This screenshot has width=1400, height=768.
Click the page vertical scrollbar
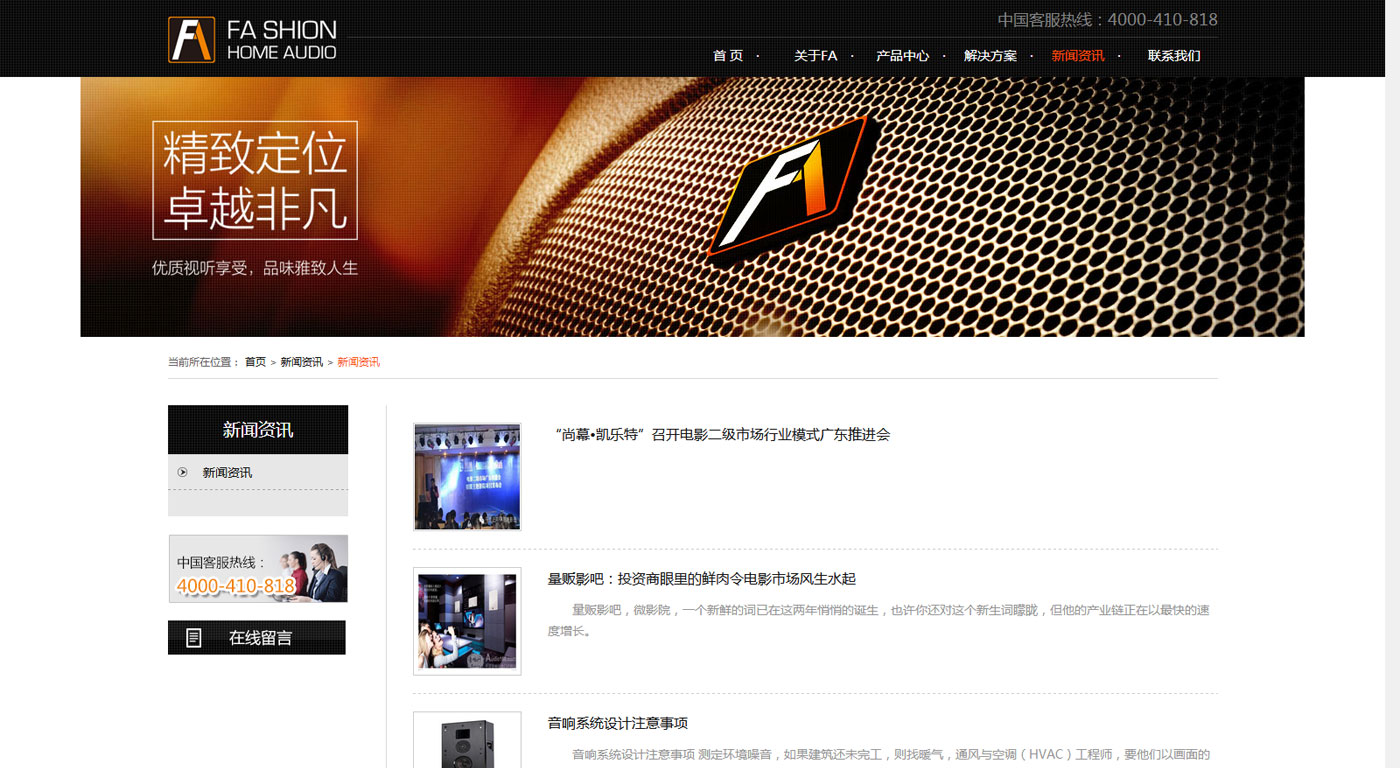tap(1392, 384)
